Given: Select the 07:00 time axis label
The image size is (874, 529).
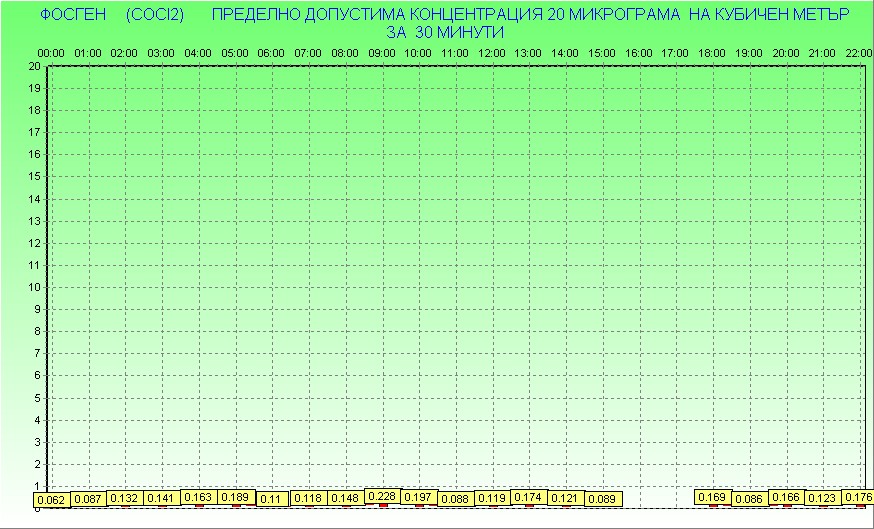Looking at the screenshot, I should [308, 52].
